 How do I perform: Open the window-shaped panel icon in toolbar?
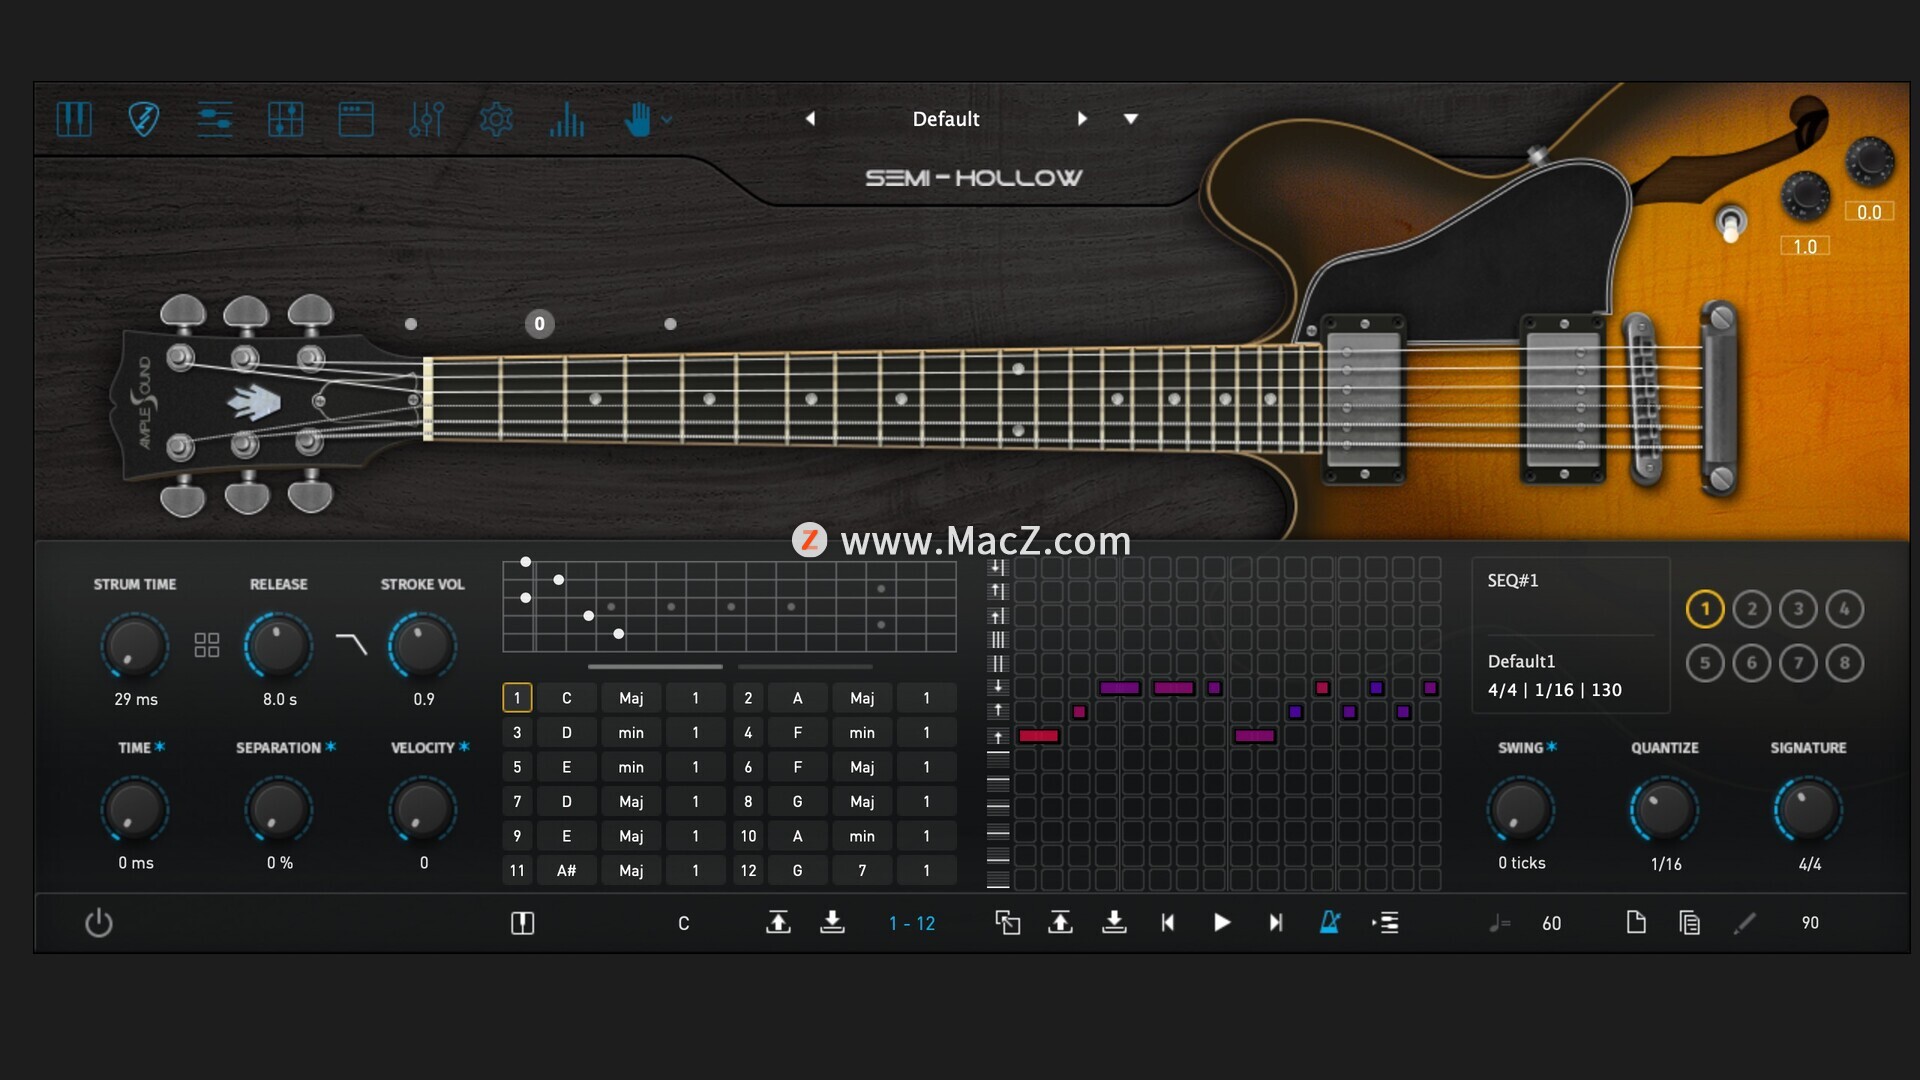coord(356,119)
